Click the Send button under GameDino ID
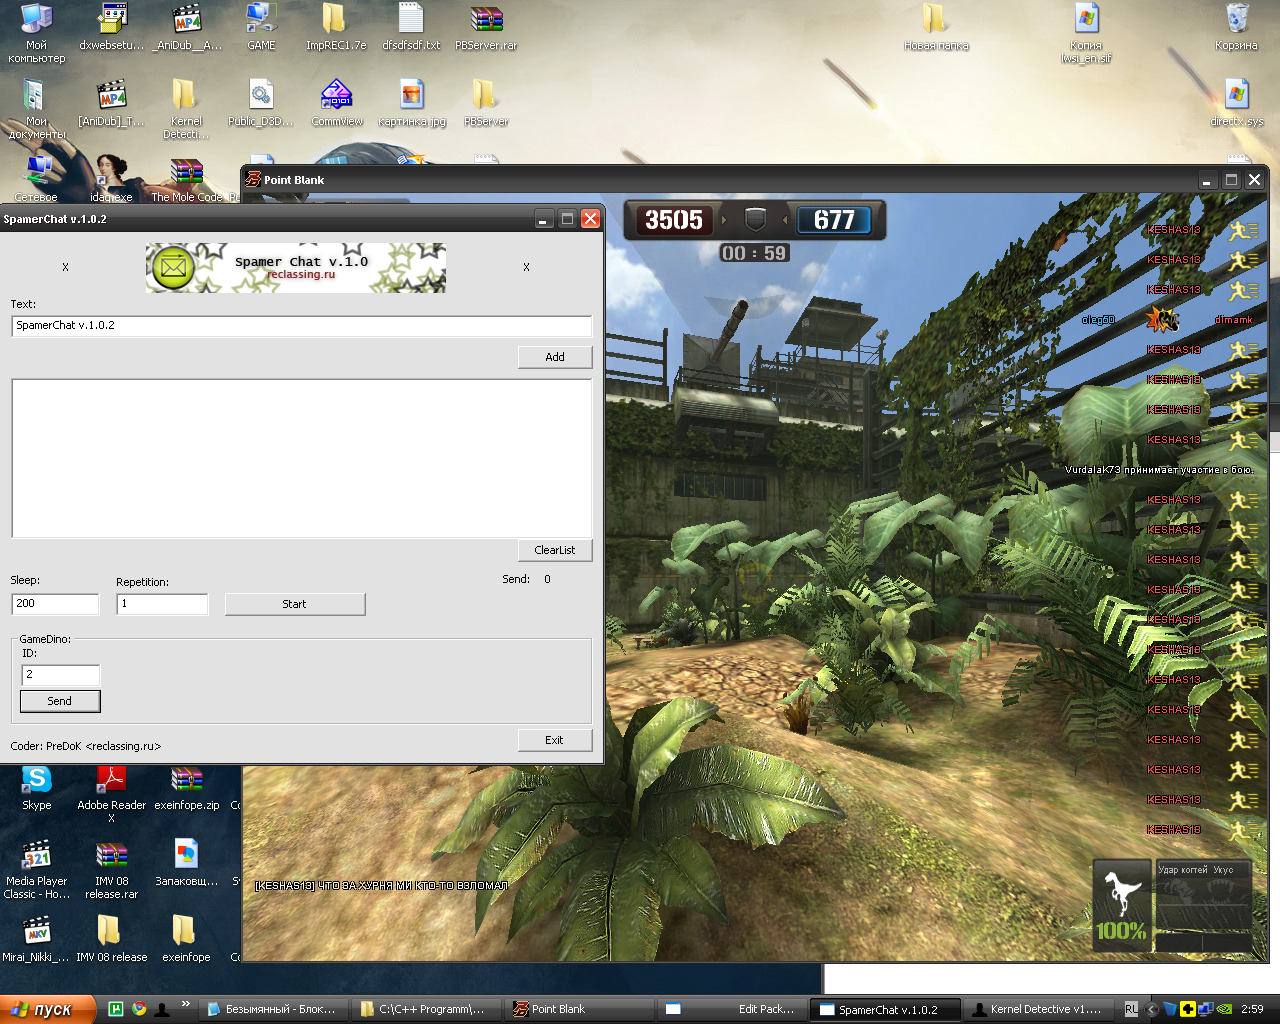This screenshot has height=1024, width=1280. tap(60, 701)
